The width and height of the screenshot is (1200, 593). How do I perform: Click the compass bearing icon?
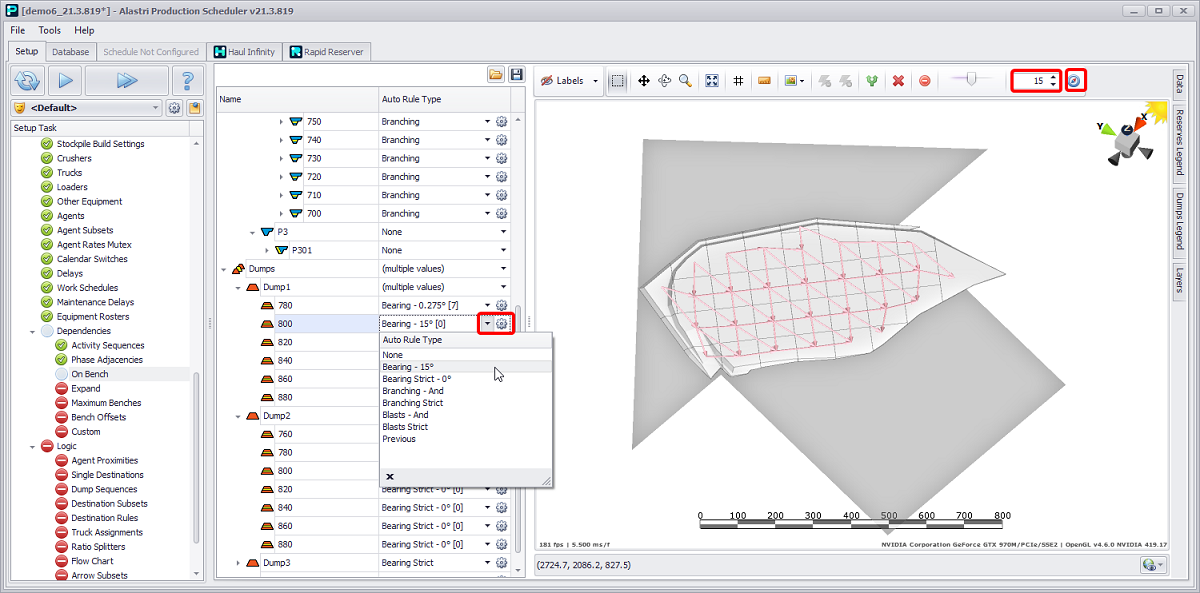1074,81
